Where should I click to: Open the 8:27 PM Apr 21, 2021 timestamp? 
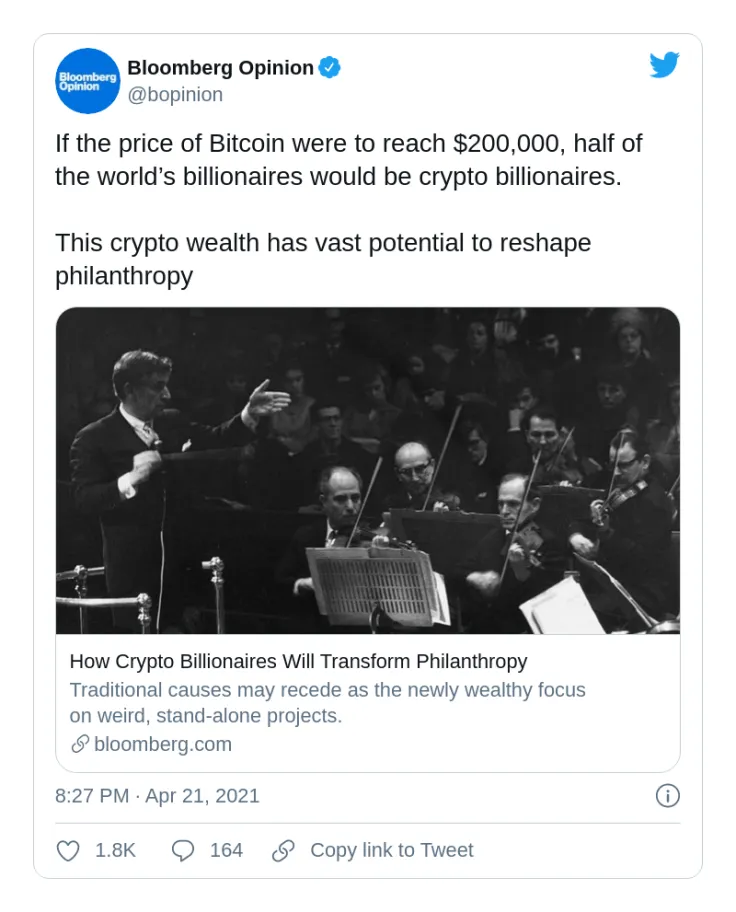pyautogui.click(x=157, y=796)
